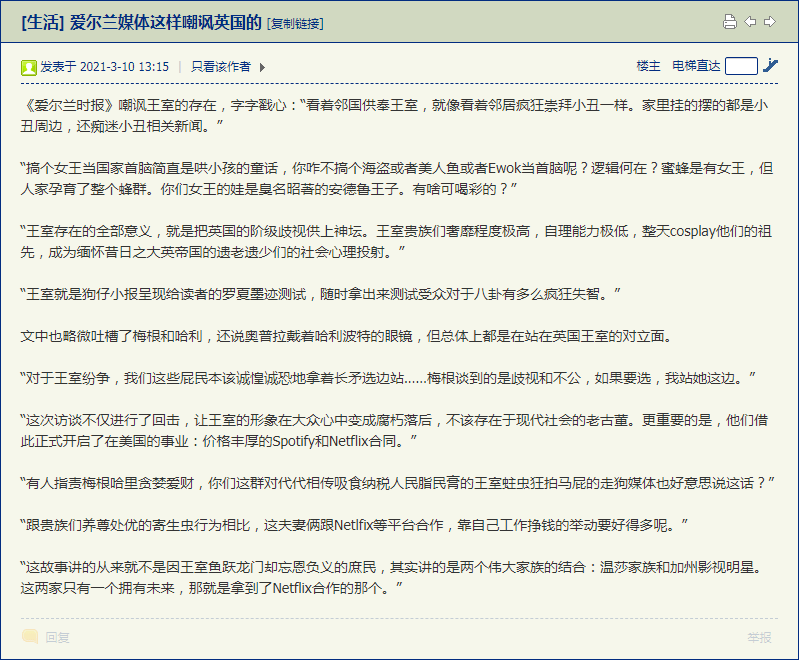The height and width of the screenshot is (660, 799).
Task: Click the line starting 对于王室纷争
Action: 388,378
